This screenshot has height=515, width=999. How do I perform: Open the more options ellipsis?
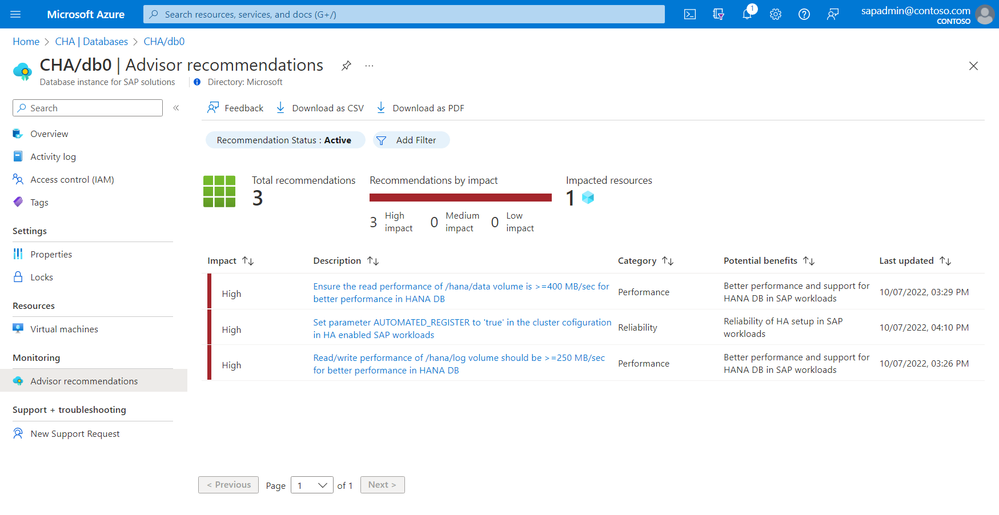[369, 65]
